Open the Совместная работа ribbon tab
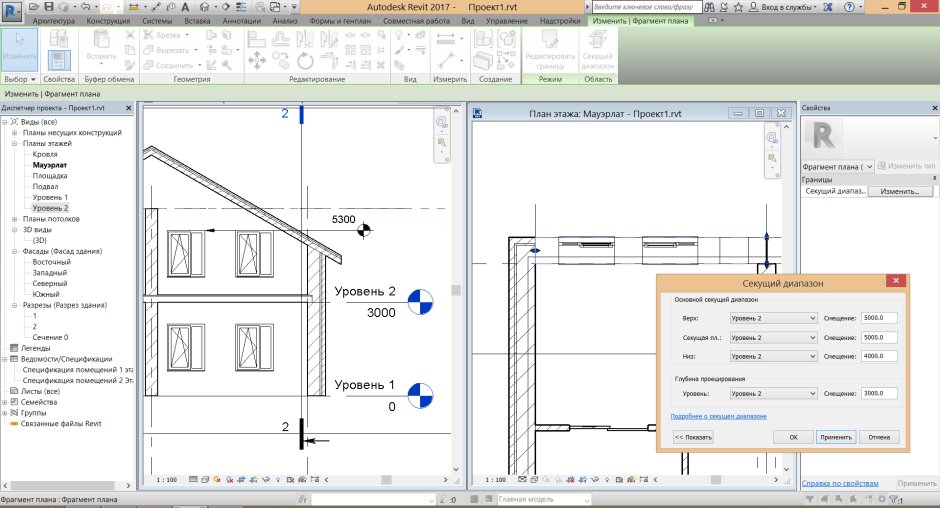The image size is (940, 508). click(416, 21)
